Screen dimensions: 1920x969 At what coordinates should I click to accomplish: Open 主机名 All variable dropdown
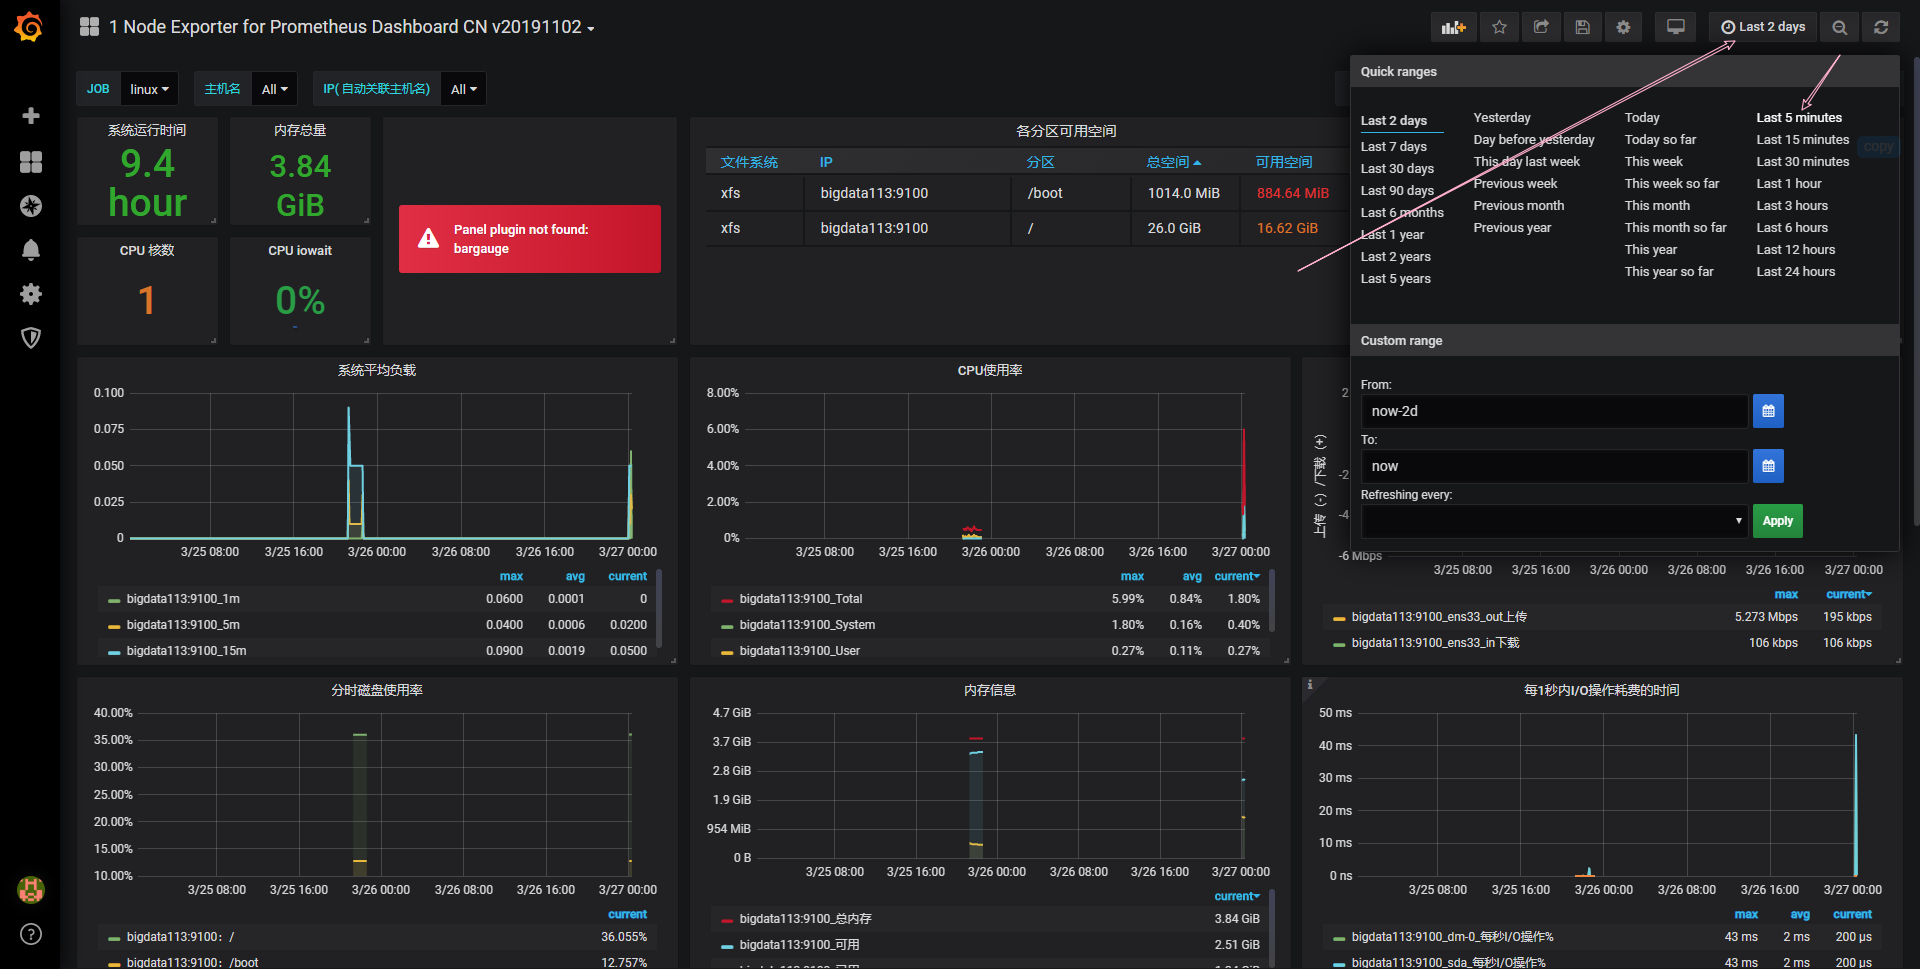(x=274, y=89)
